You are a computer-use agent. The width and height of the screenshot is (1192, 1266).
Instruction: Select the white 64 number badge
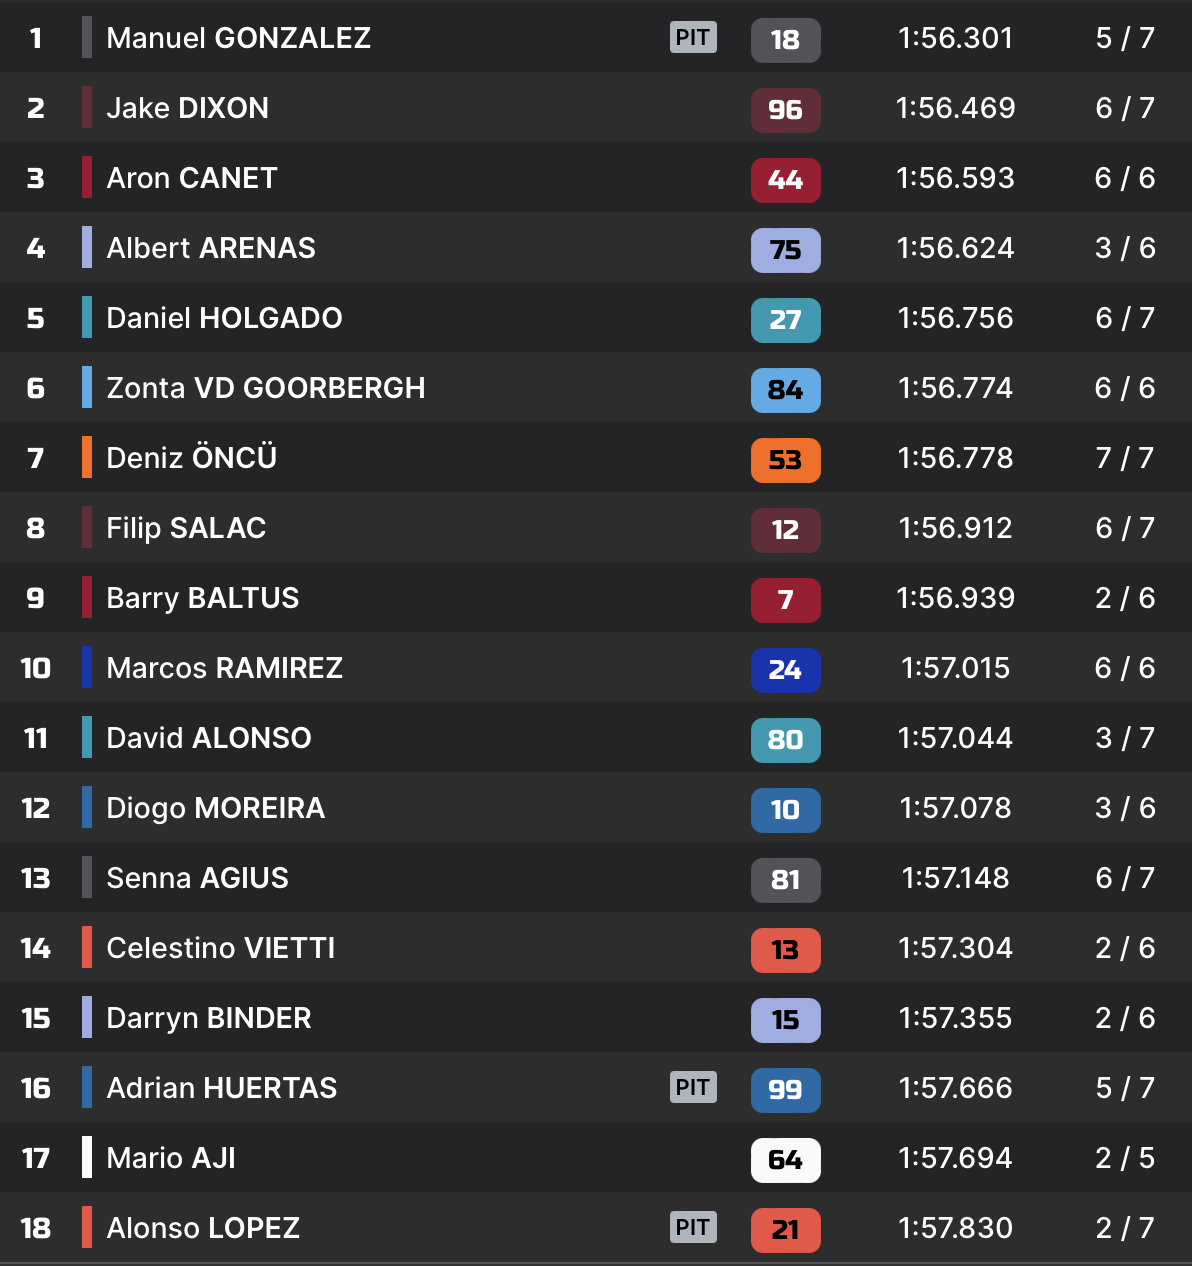pos(785,1160)
